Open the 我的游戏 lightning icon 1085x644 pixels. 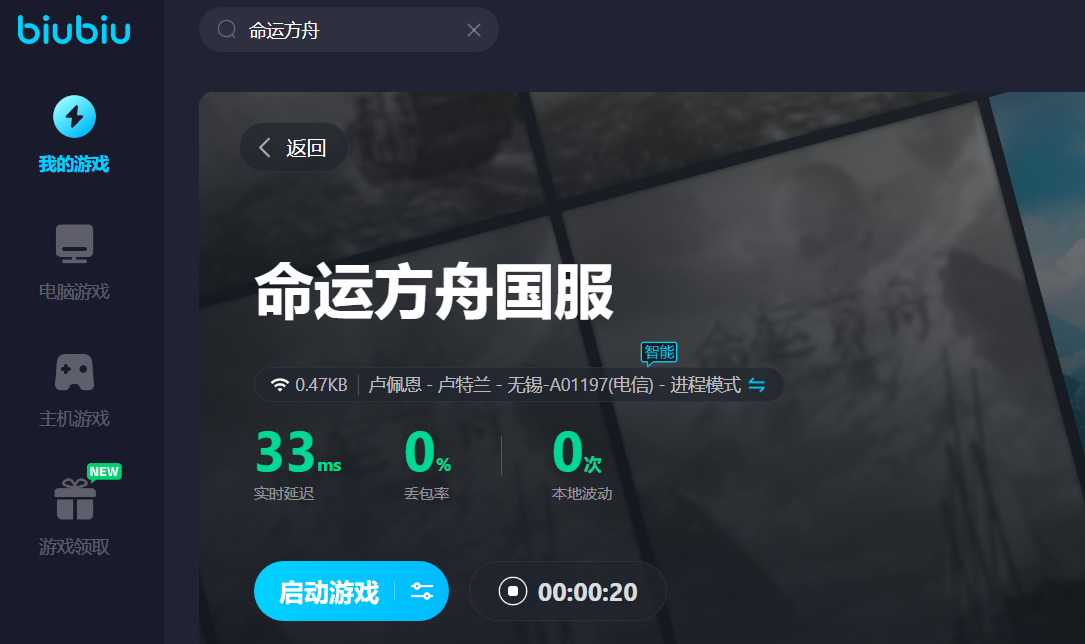[x=74, y=116]
